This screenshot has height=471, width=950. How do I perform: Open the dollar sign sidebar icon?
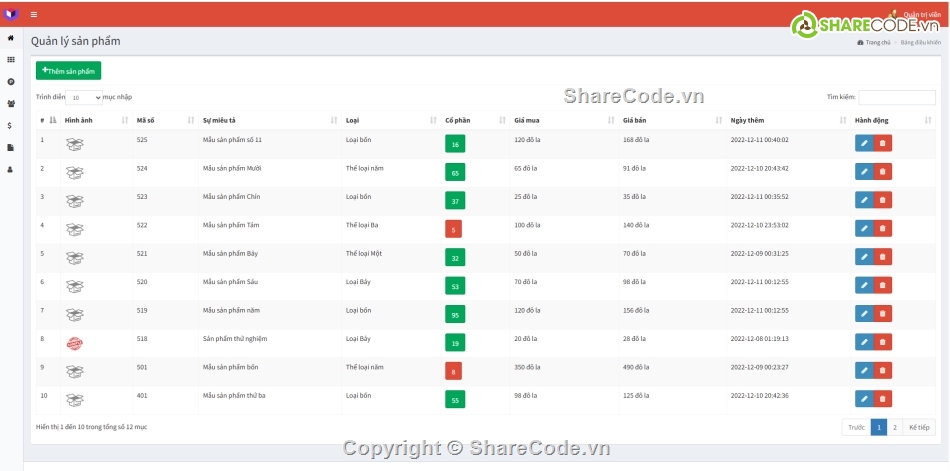(11, 125)
